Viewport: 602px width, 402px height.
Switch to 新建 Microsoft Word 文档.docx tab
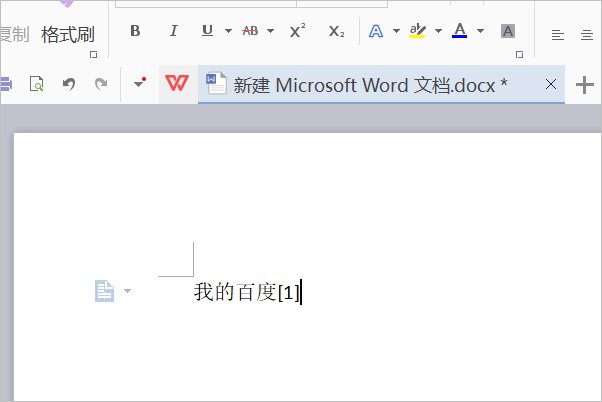370,85
